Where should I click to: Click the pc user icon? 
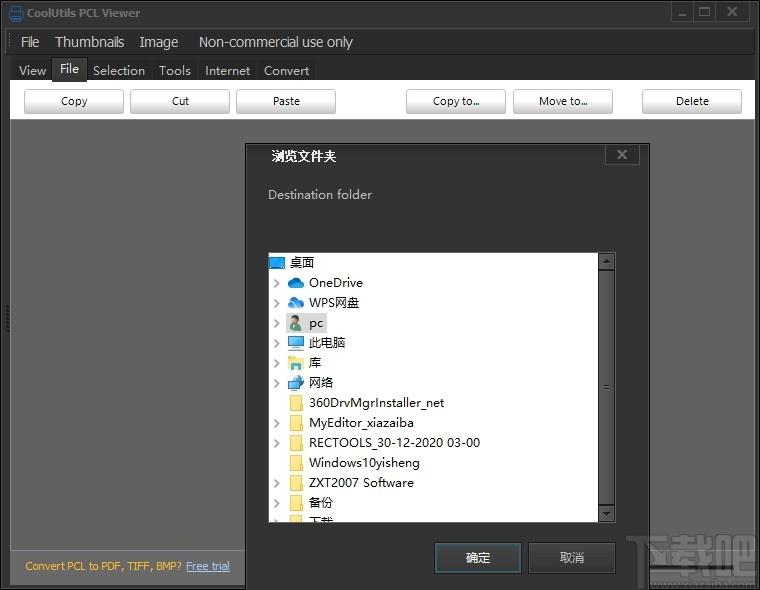tap(295, 323)
